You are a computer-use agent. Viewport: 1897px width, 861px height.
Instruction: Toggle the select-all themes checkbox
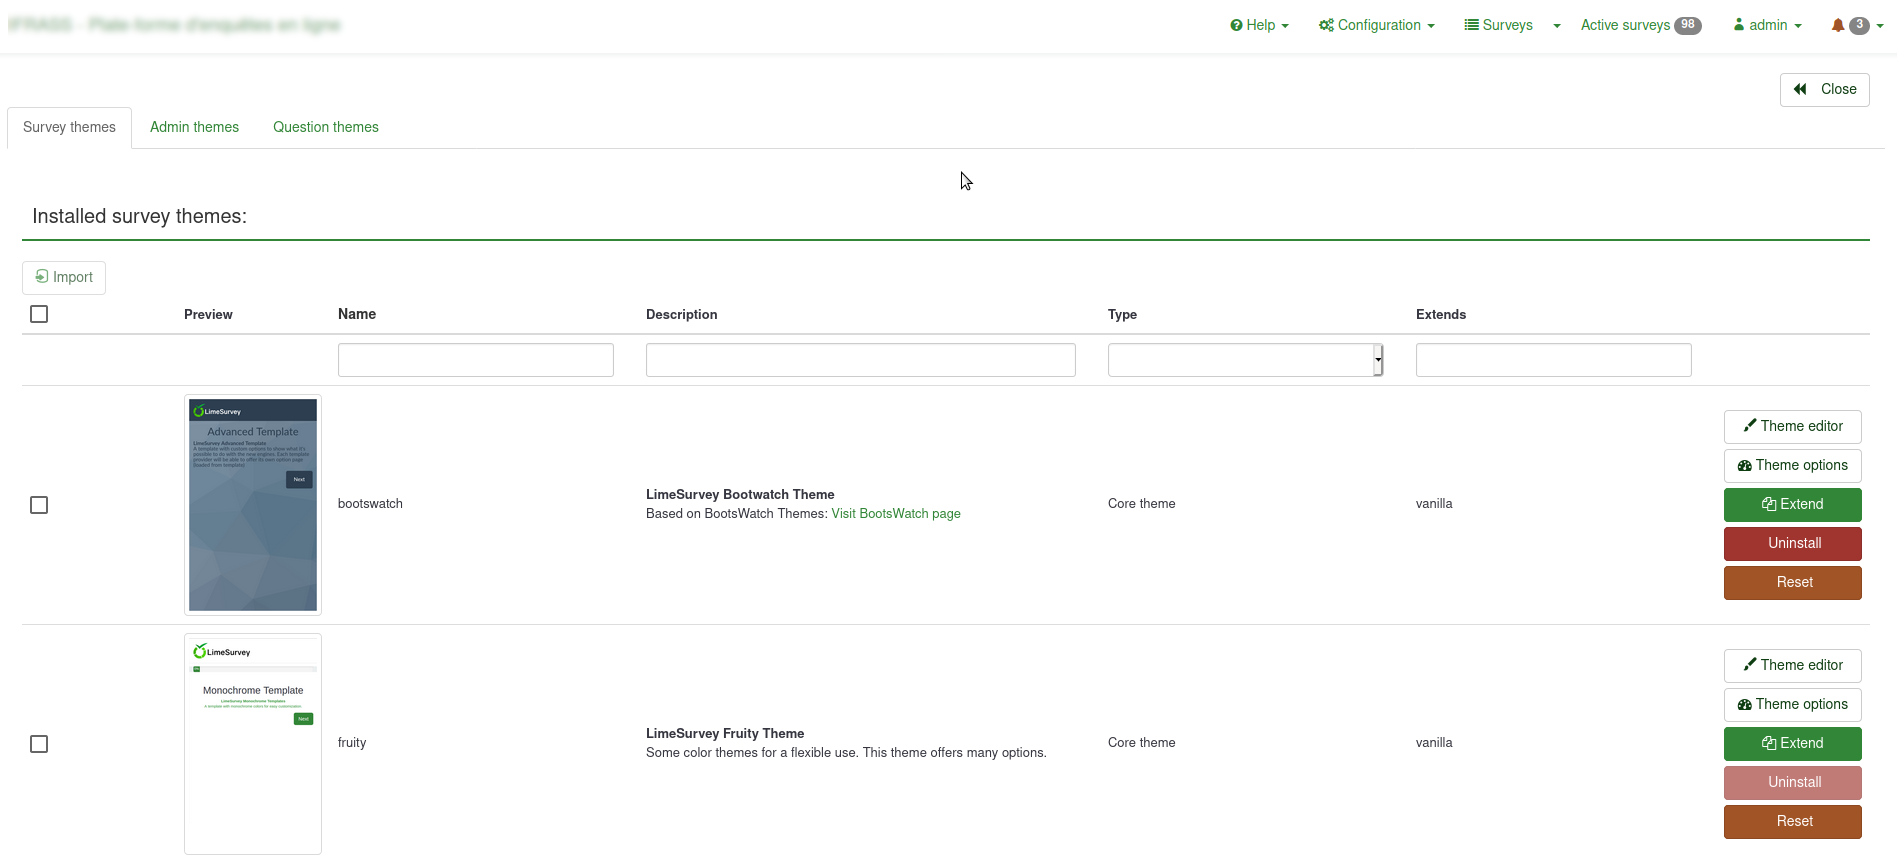[x=39, y=315]
